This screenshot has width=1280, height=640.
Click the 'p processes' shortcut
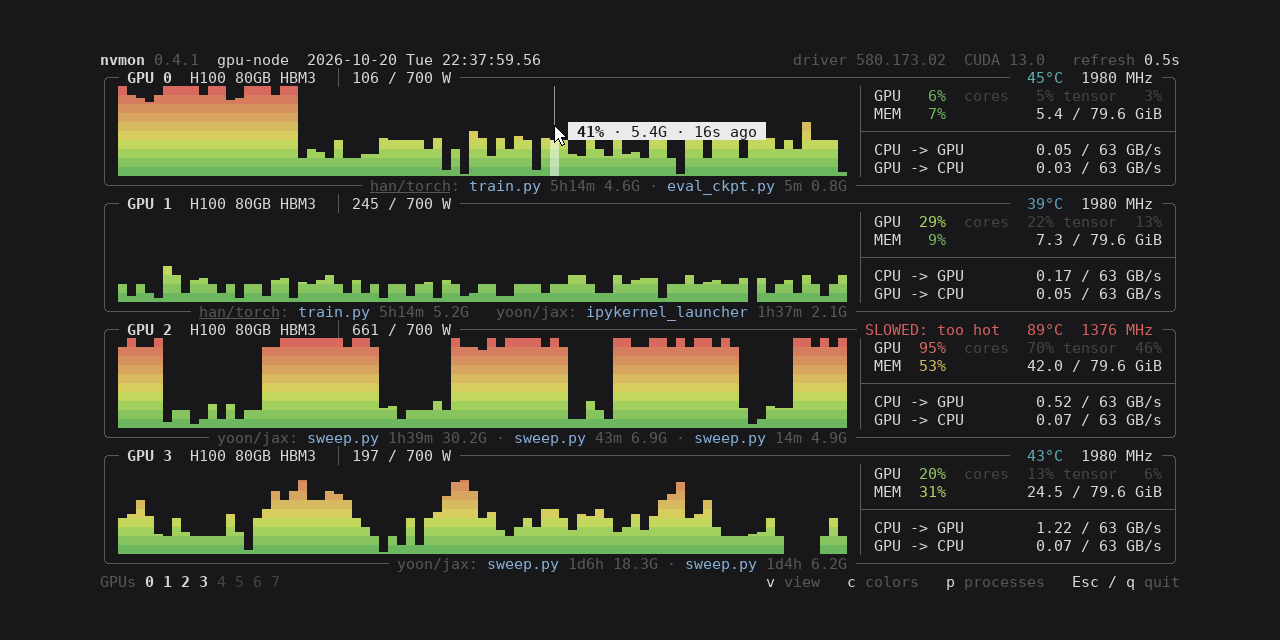pos(995,582)
